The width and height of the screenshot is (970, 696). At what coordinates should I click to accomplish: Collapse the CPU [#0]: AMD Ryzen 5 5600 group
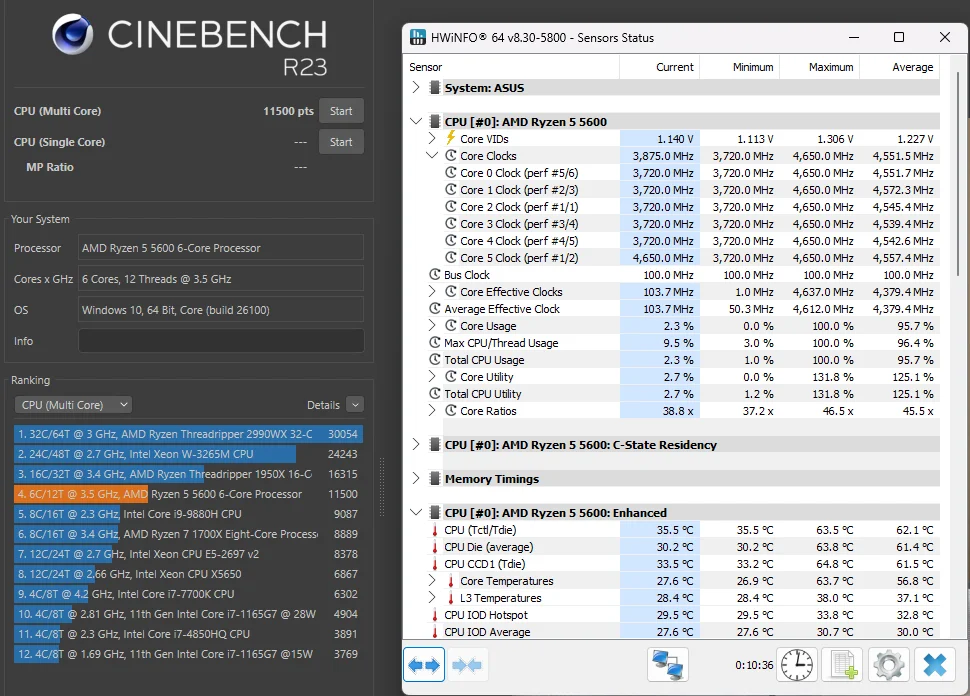click(416, 121)
